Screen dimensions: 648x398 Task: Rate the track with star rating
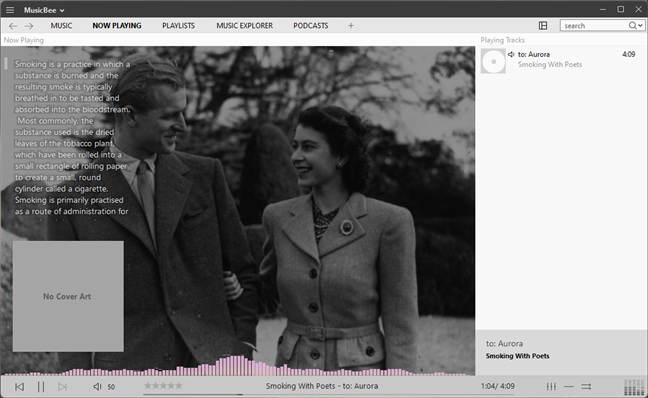(x=163, y=386)
